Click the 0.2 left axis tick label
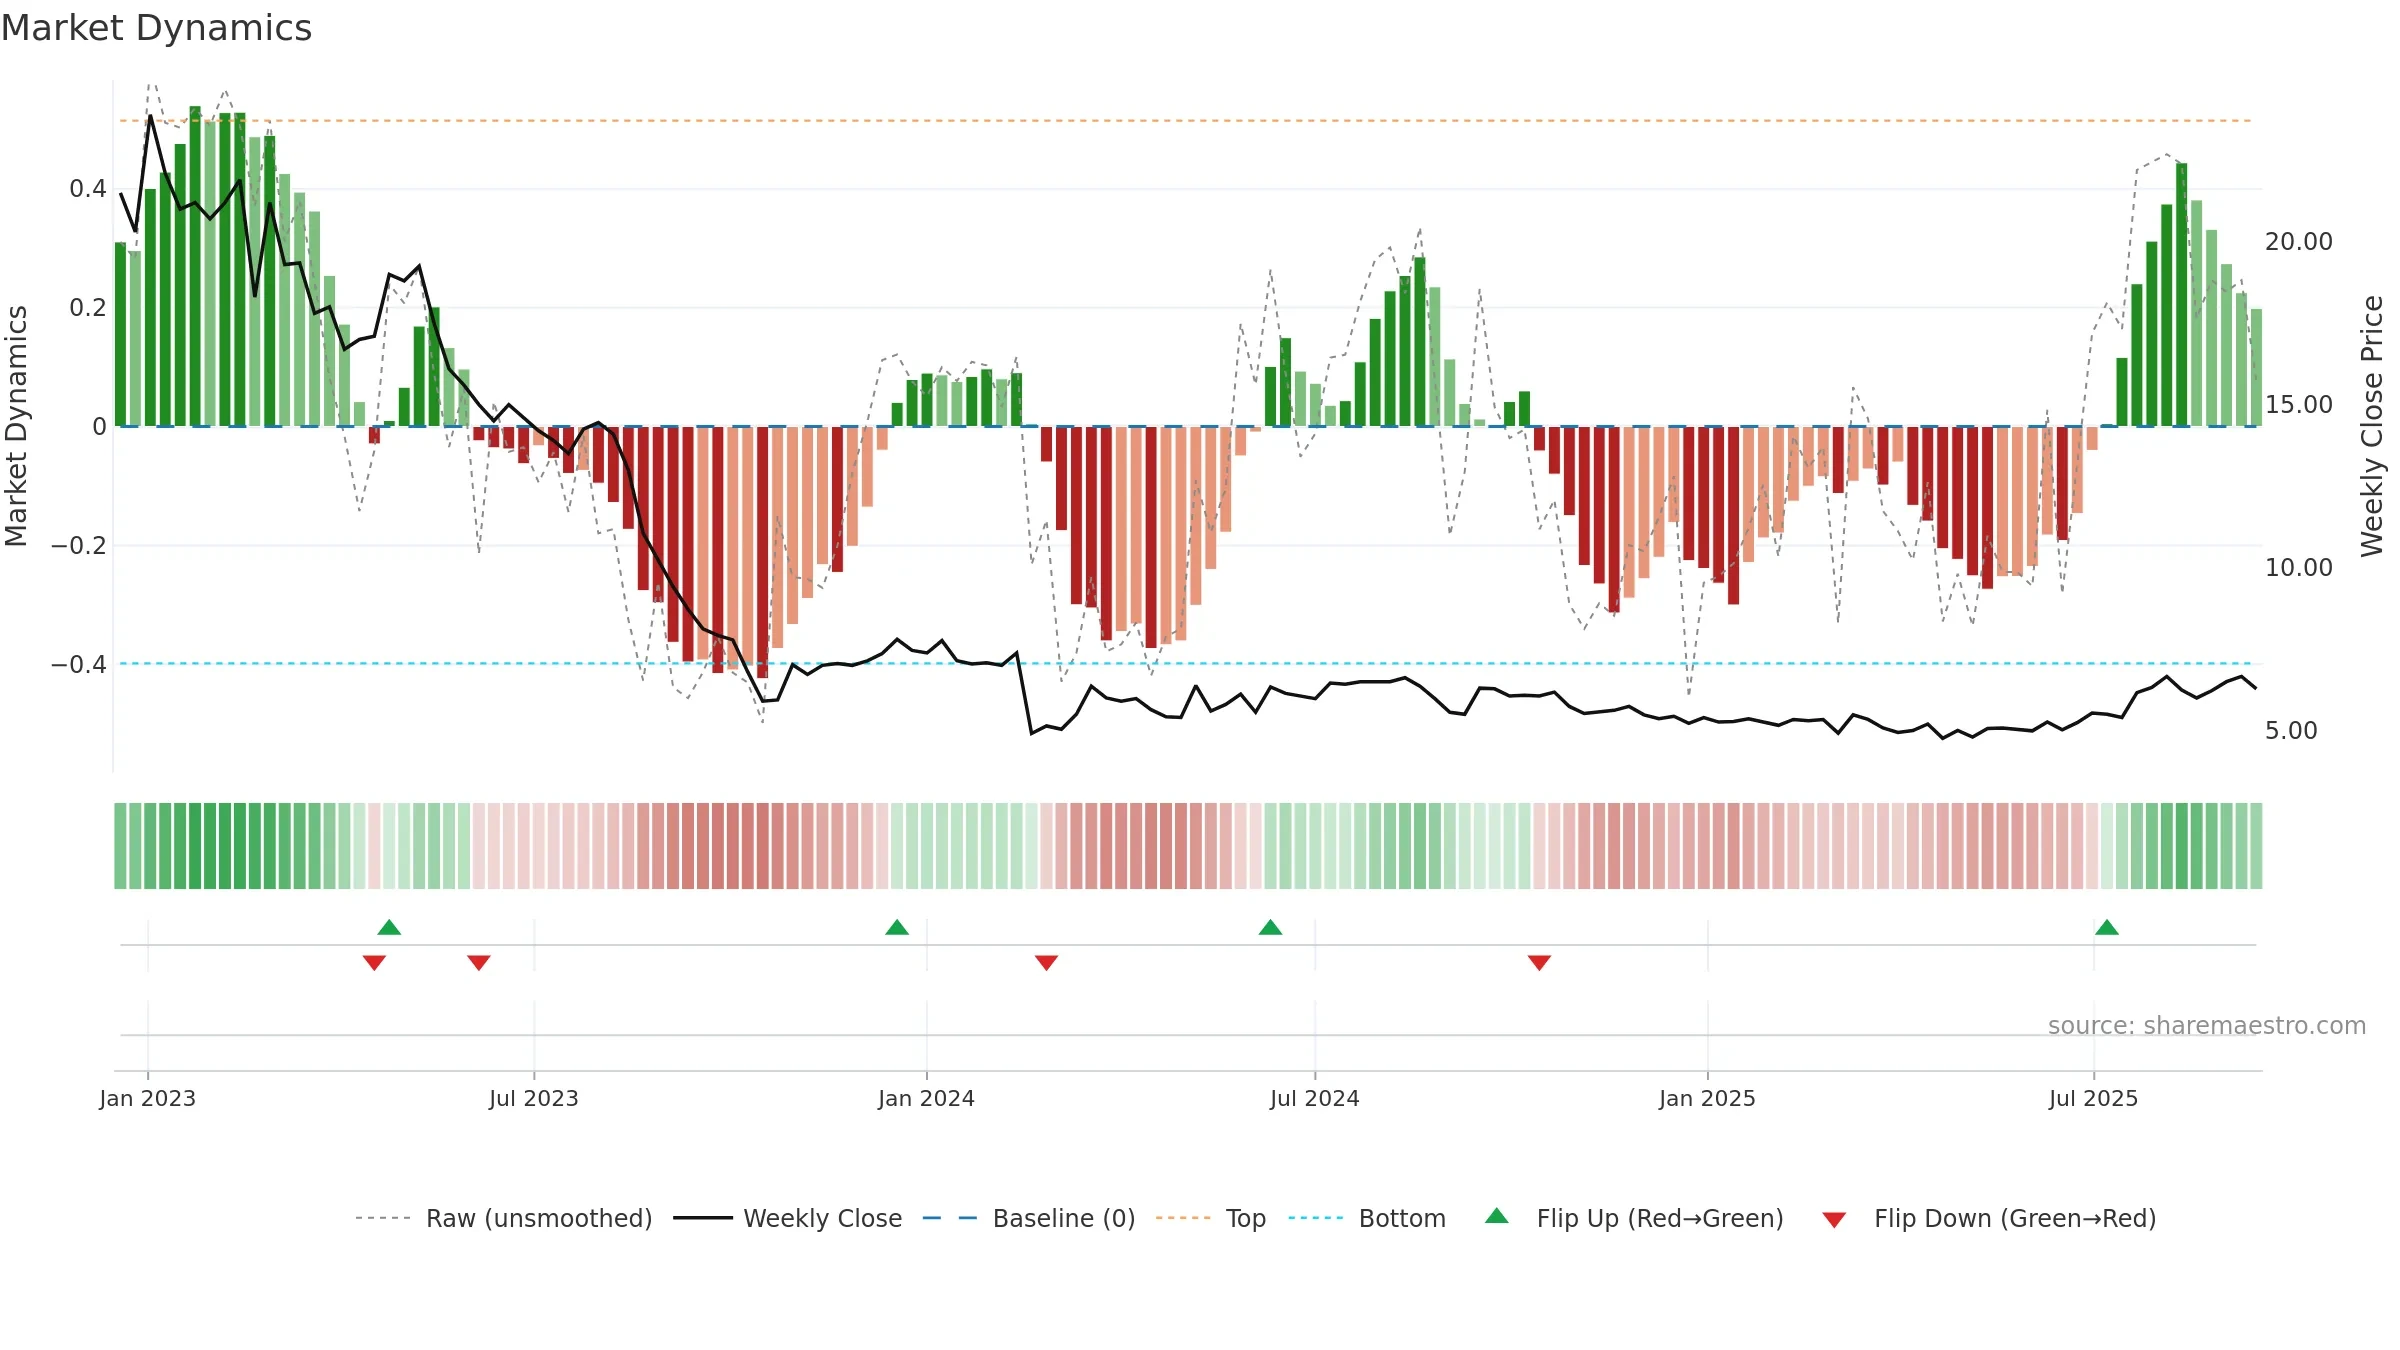This screenshot has width=2400, height=1350. (88, 308)
